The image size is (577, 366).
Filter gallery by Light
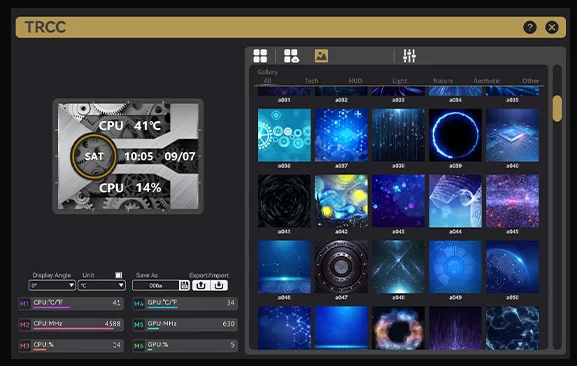click(x=400, y=81)
